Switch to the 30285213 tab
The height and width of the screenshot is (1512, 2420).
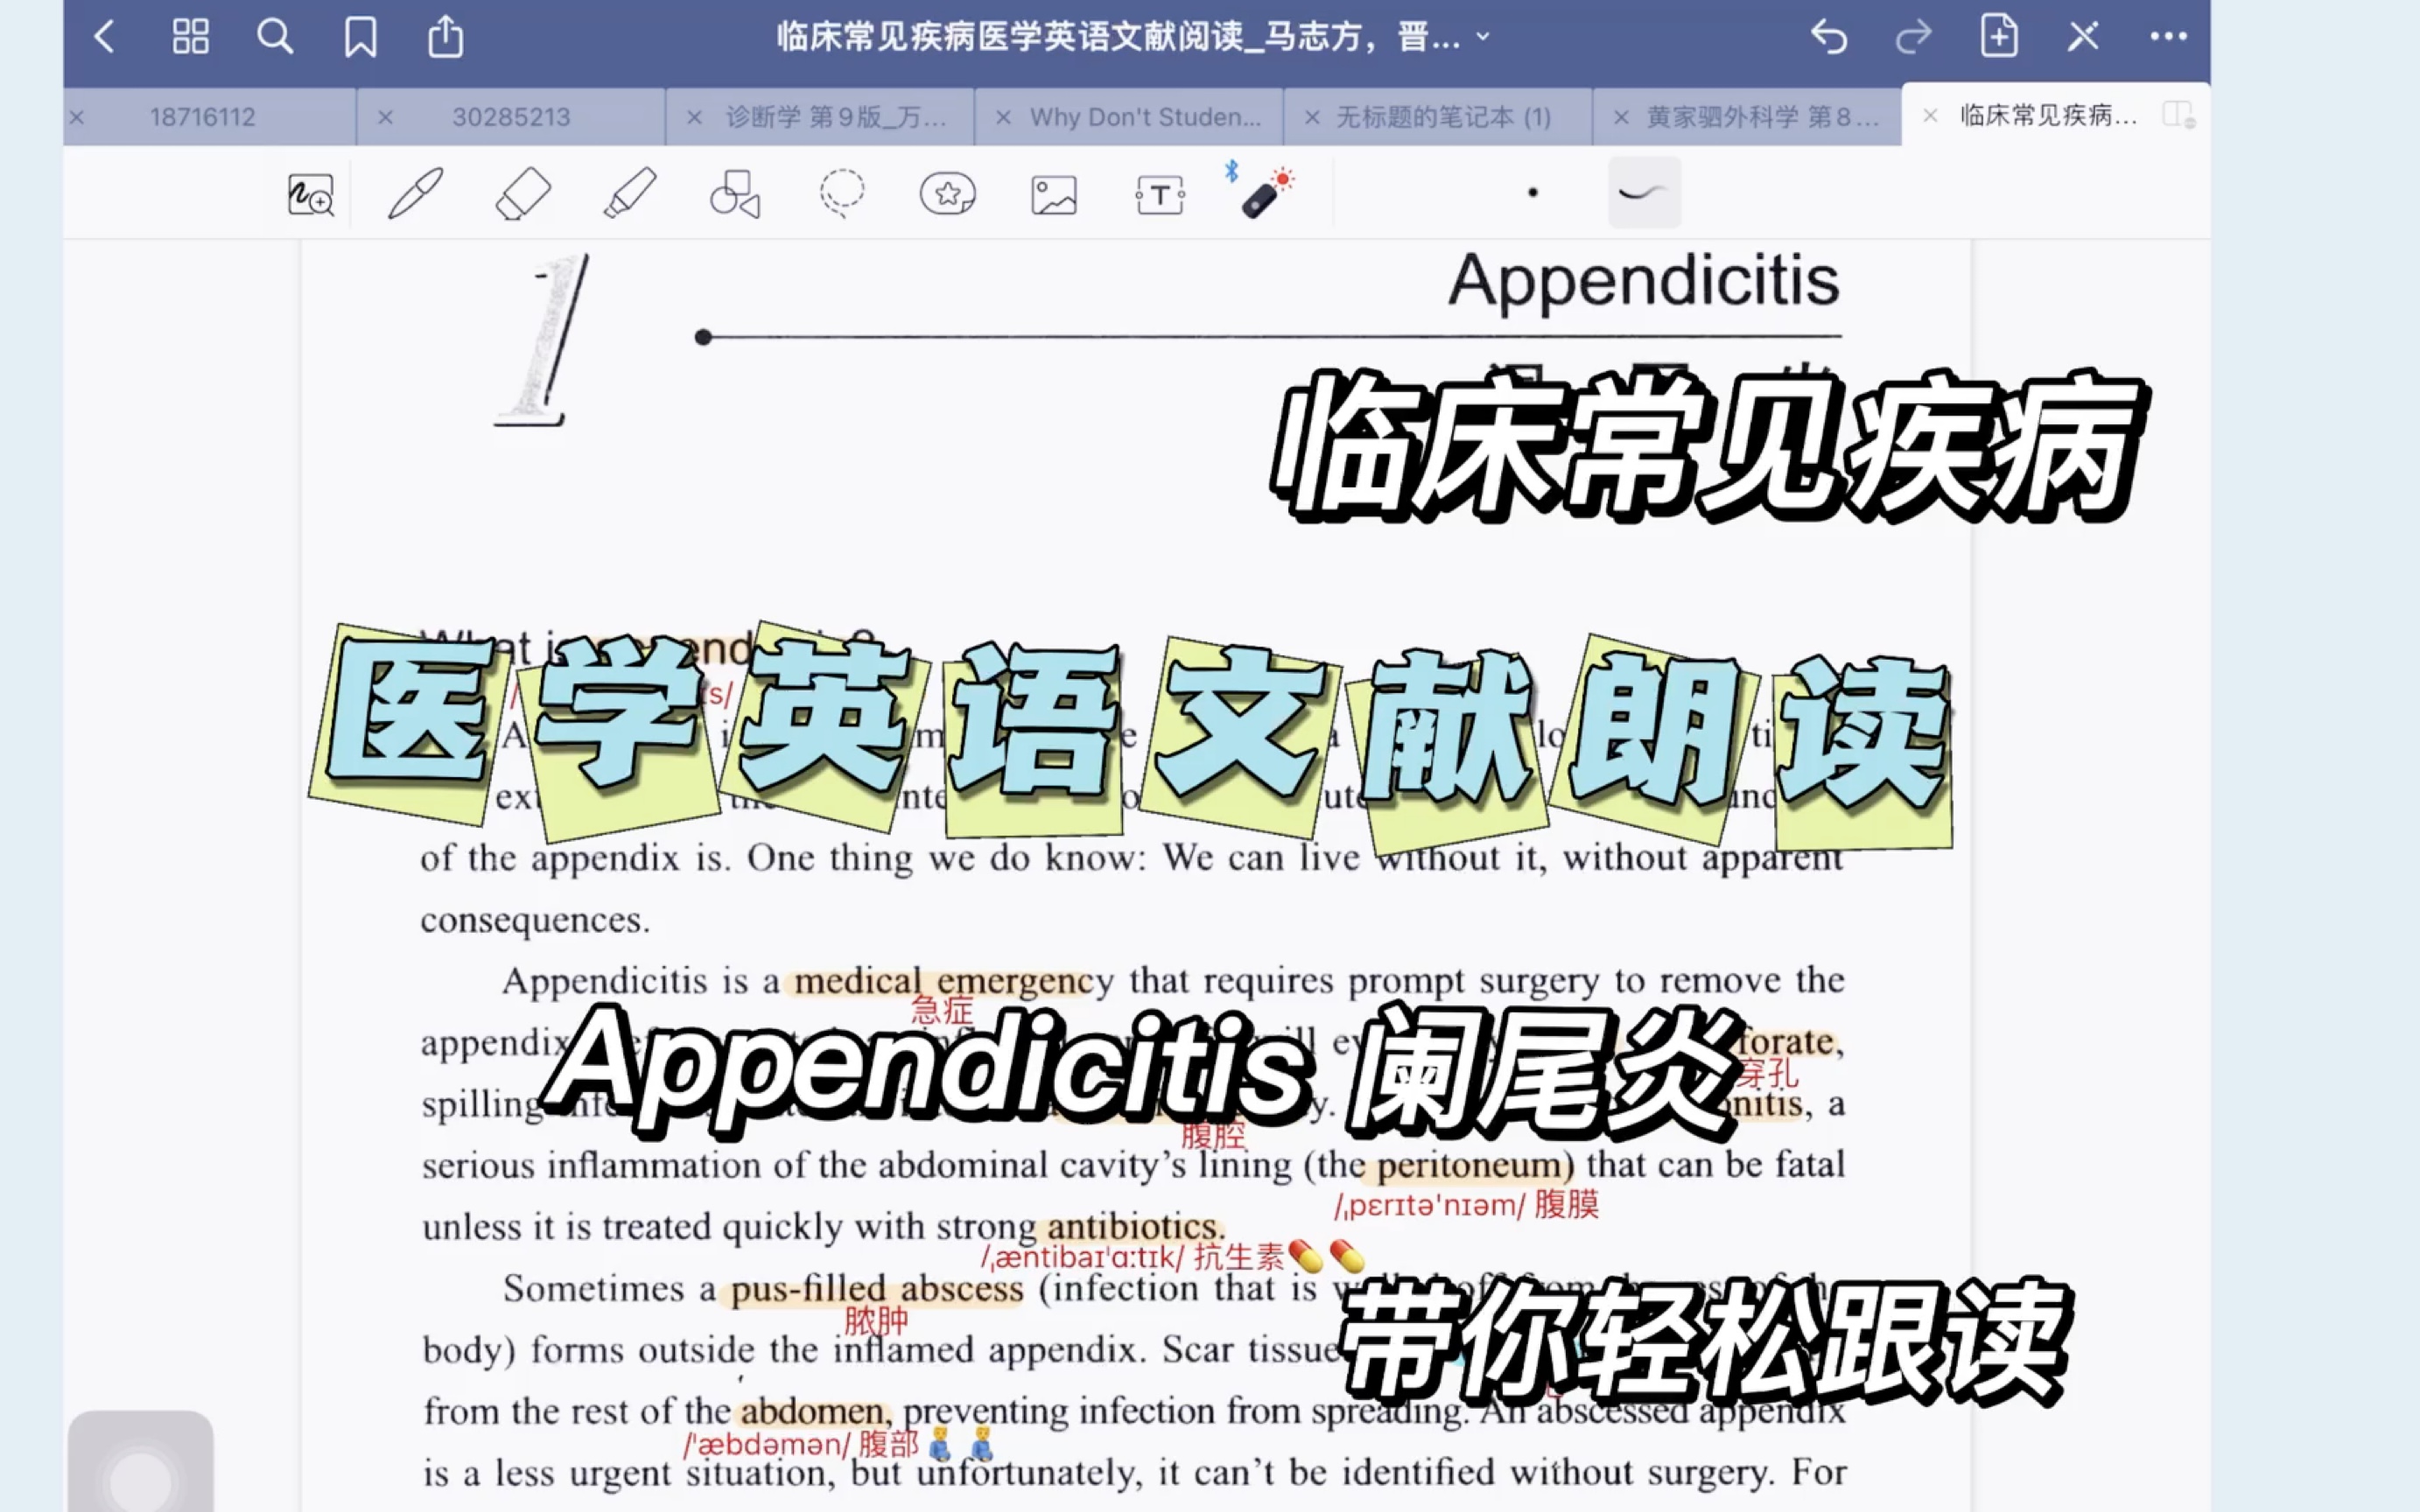coord(511,117)
